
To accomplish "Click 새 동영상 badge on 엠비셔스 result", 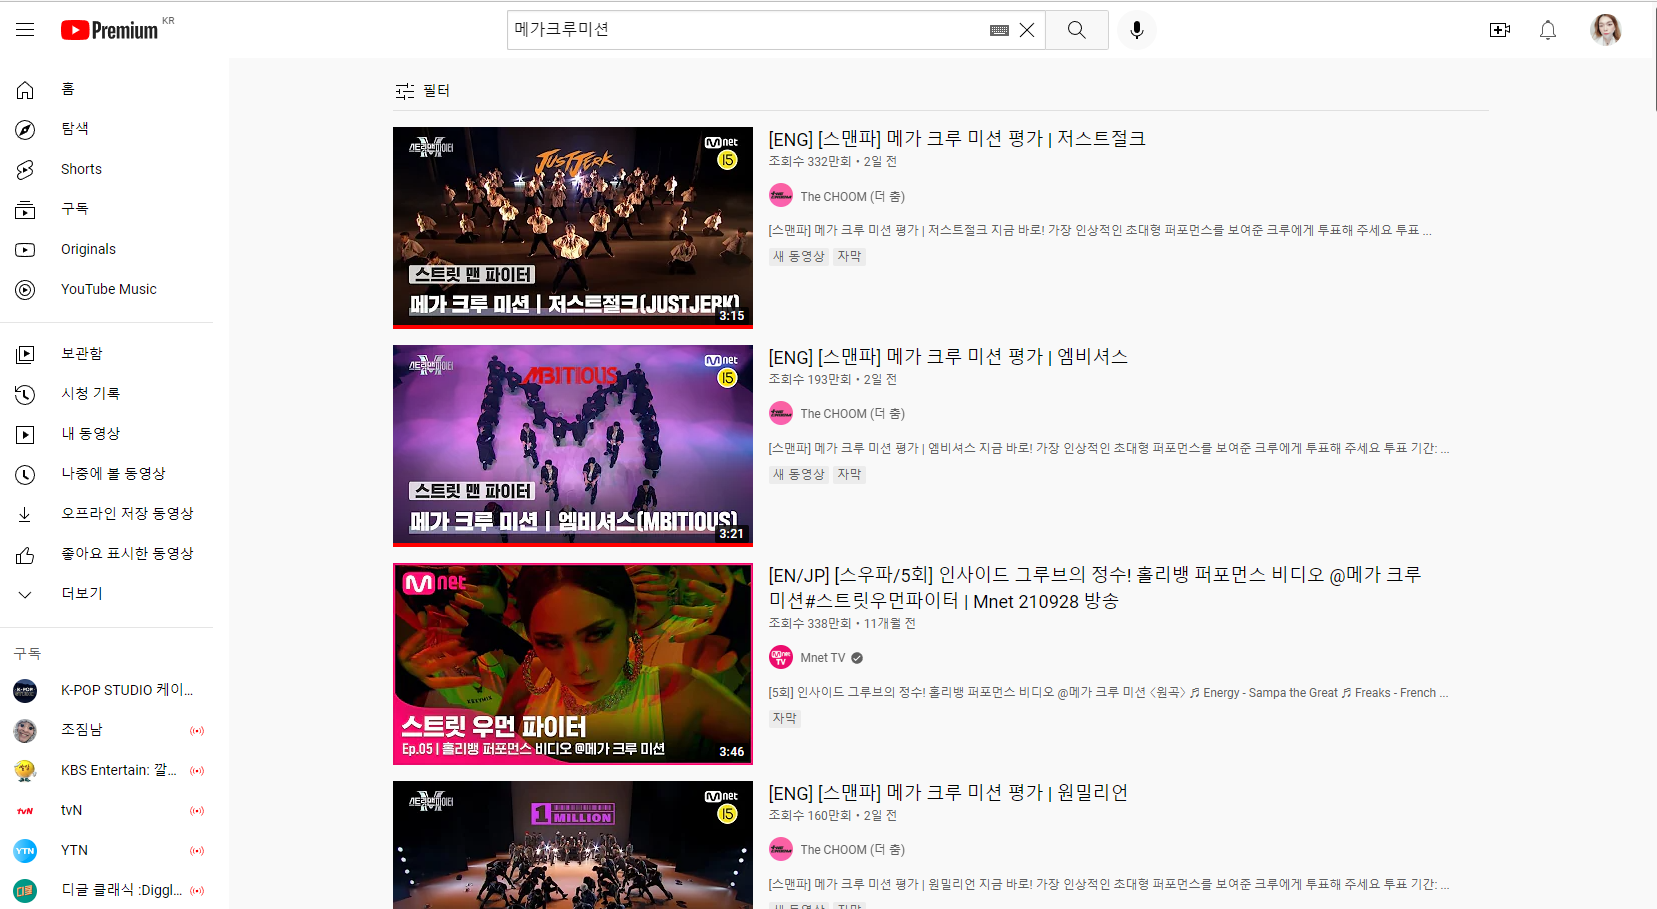I will click(x=799, y=475).
